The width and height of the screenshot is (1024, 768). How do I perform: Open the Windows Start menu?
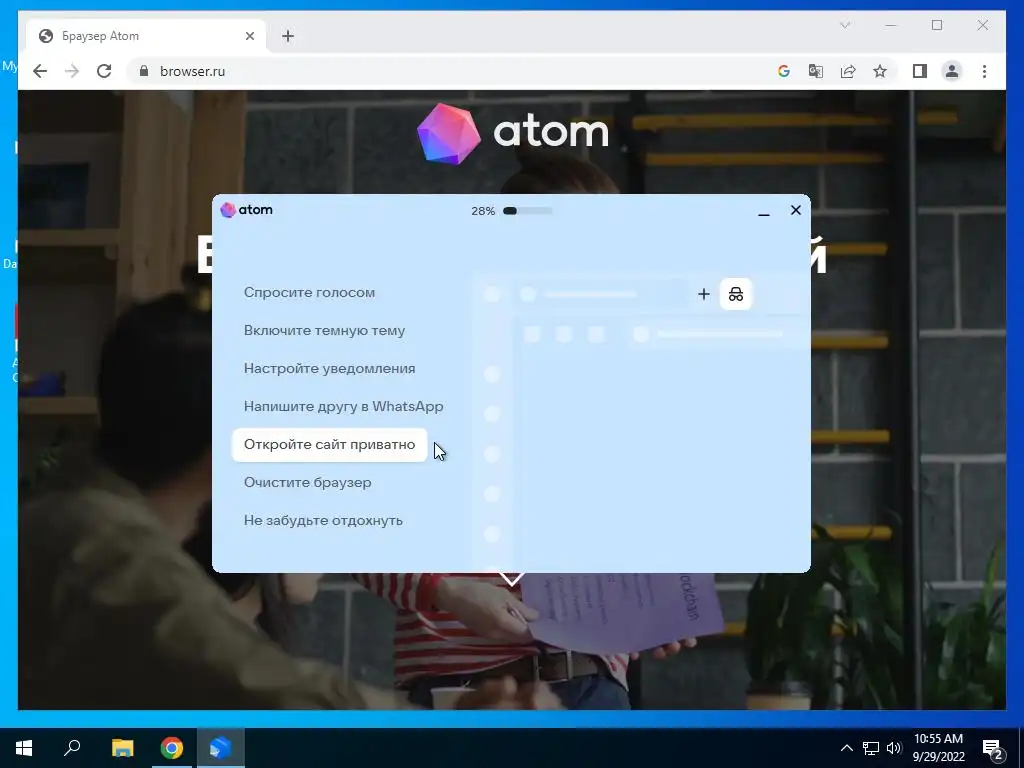pos(24,748)
